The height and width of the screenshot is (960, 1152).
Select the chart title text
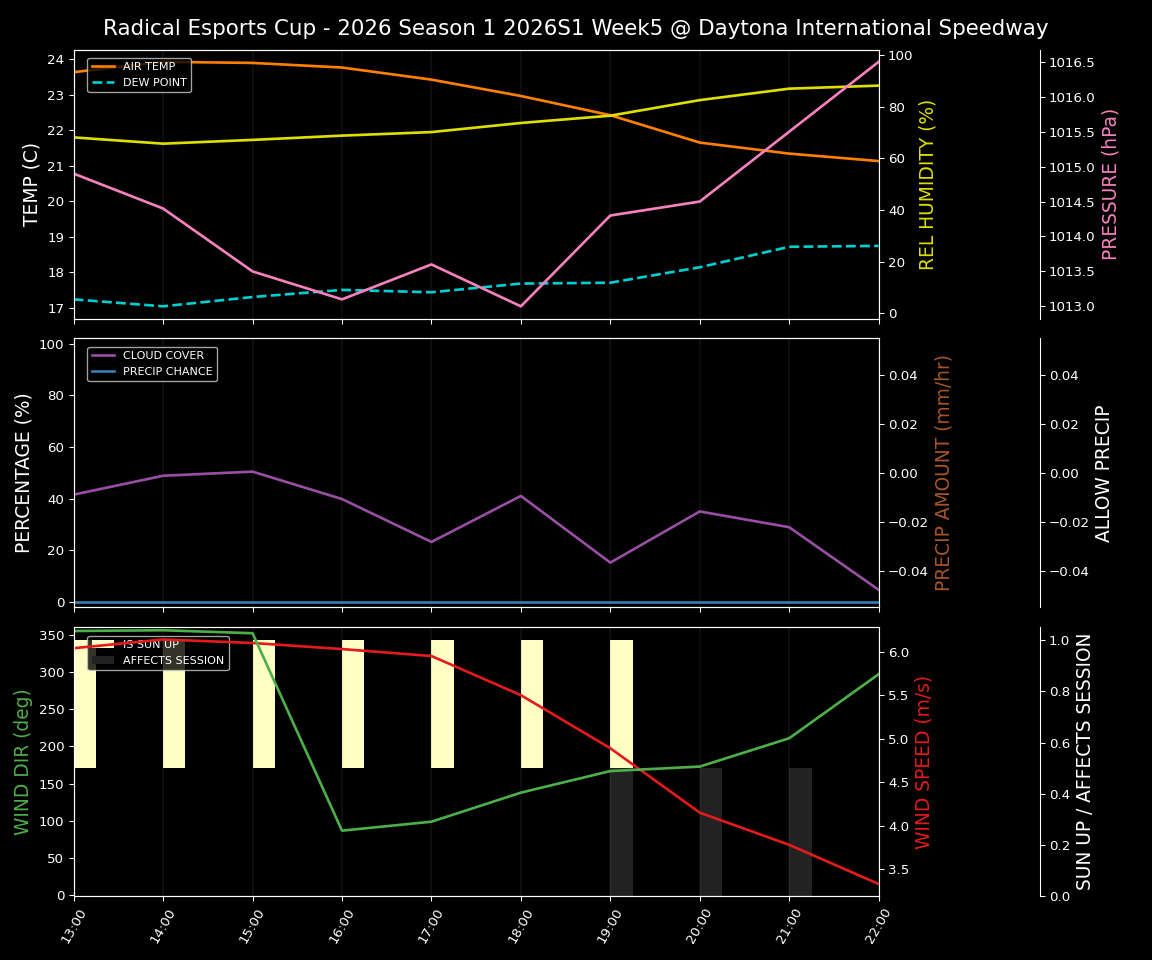pos(576,28)
